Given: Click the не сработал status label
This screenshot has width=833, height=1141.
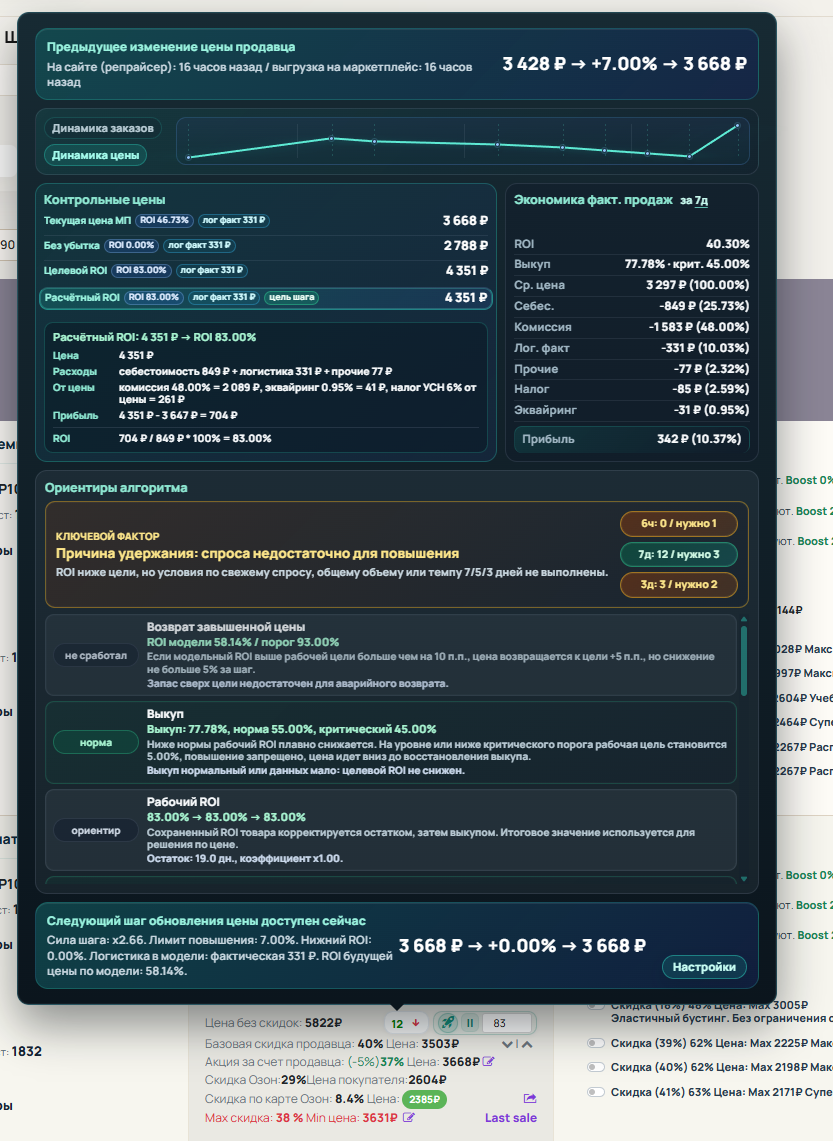Looking at the screenshot, I should 95,656.
